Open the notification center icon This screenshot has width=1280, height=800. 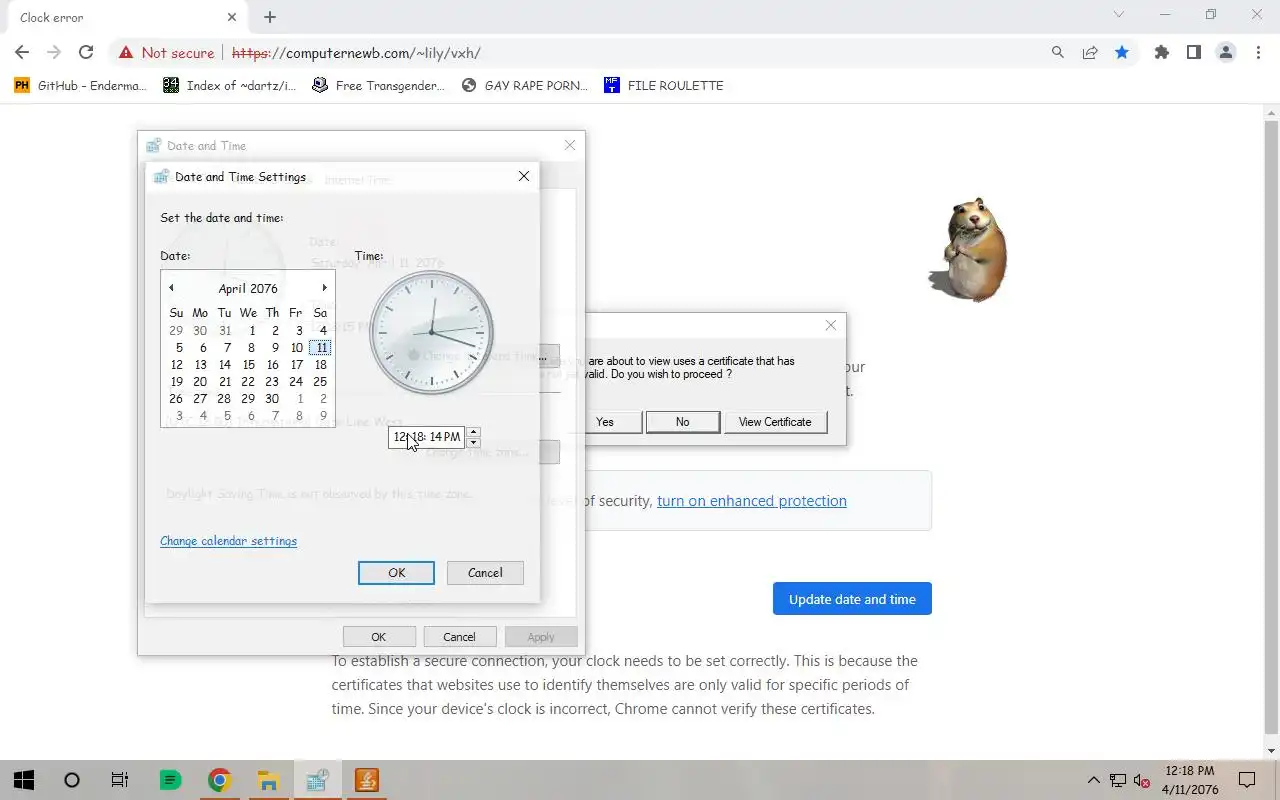click(x=1247, y=780)
